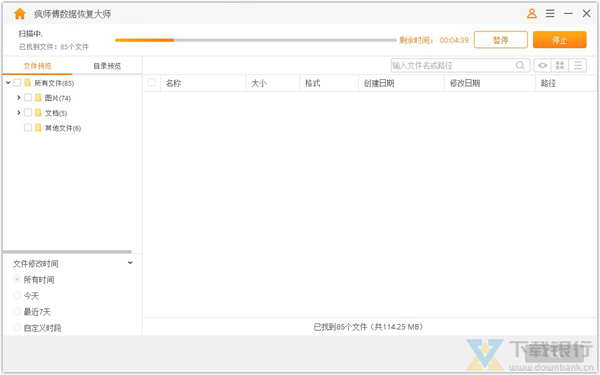
Task: Click the 所有文件 folder icon
Action: pos(28,83)
